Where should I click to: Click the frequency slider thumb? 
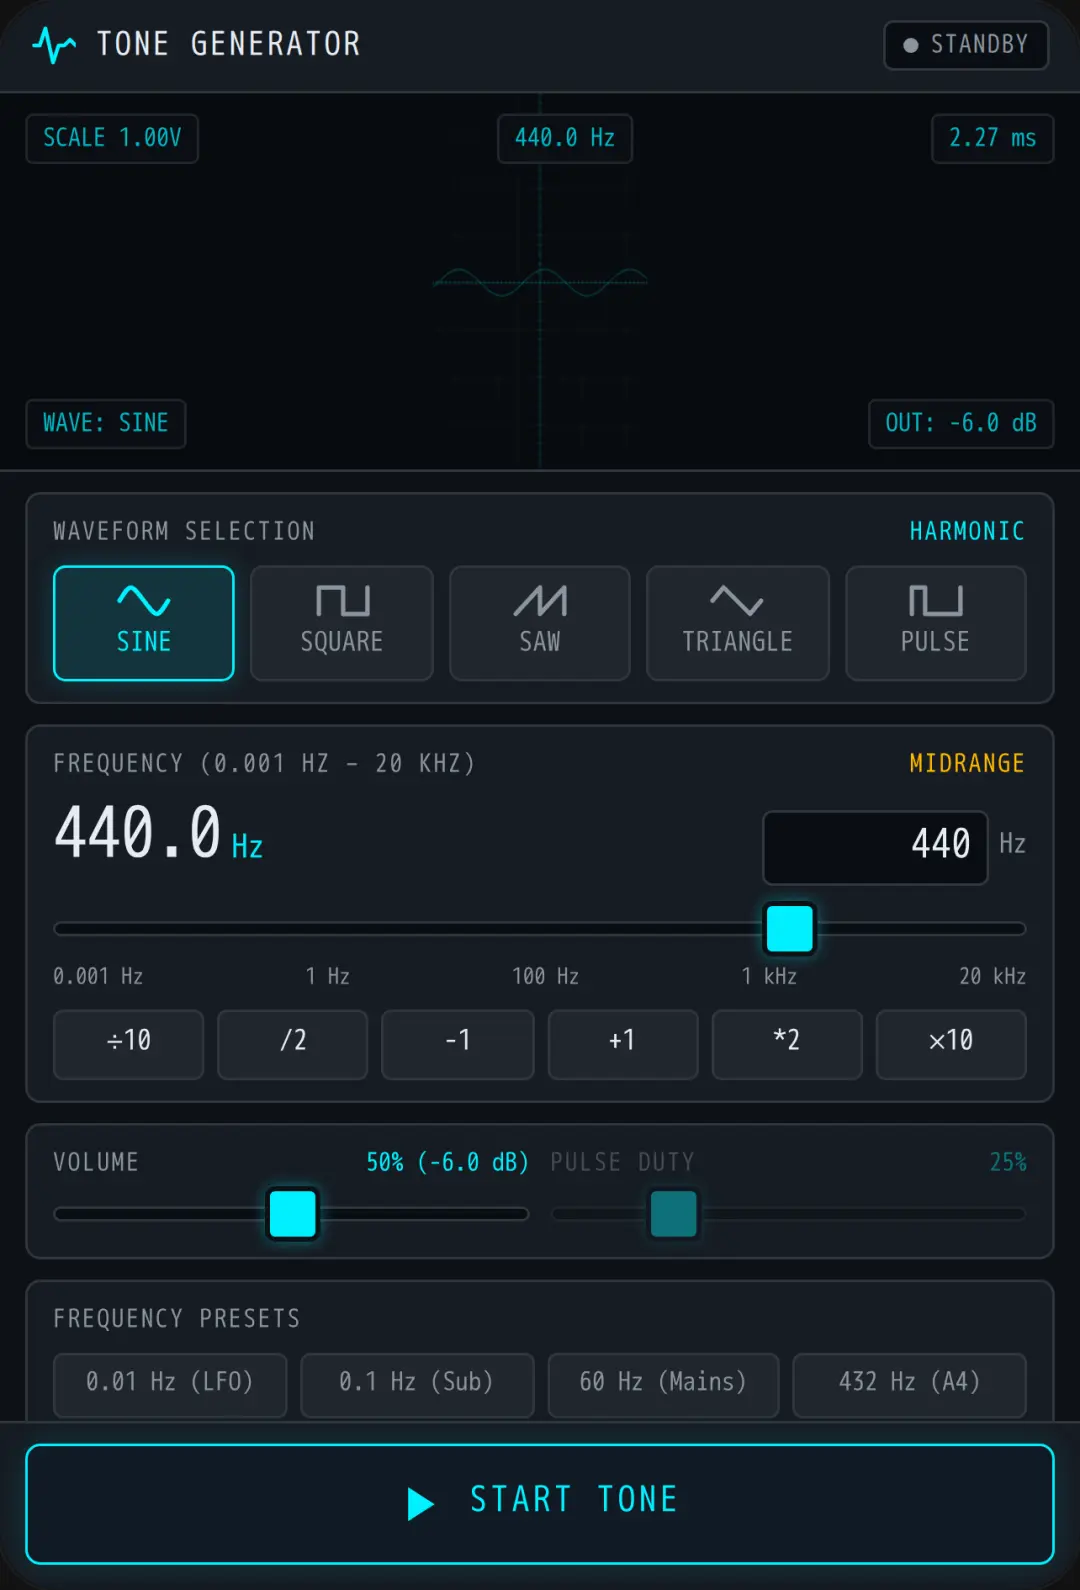pyautogui.click(x=790, y=928)
